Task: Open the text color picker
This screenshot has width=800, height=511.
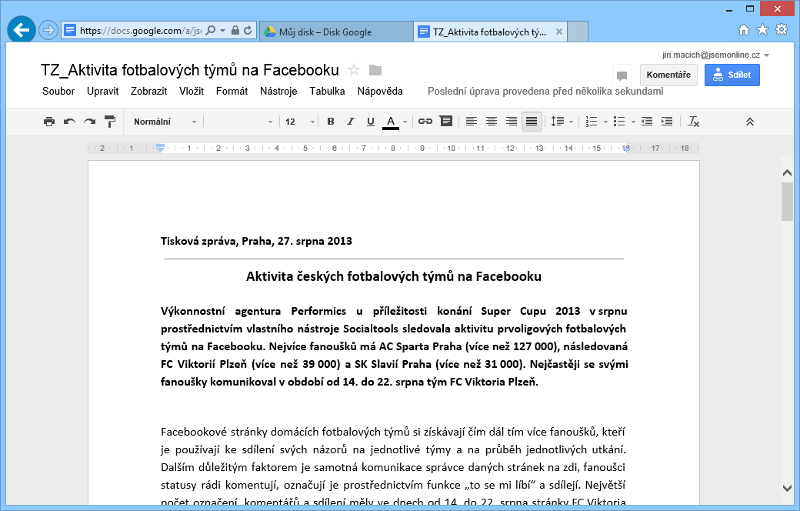Action: coord(391,122)
